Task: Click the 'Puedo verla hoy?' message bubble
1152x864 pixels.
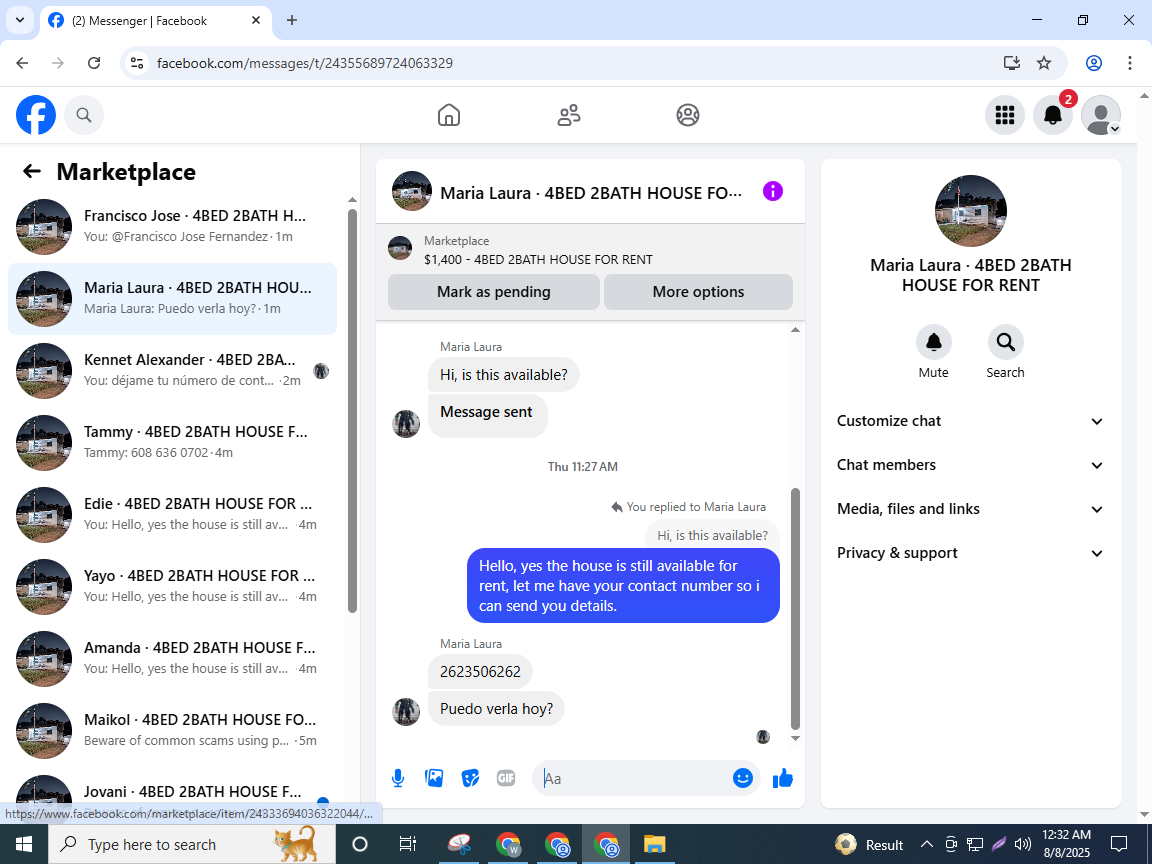Action: 496,709
